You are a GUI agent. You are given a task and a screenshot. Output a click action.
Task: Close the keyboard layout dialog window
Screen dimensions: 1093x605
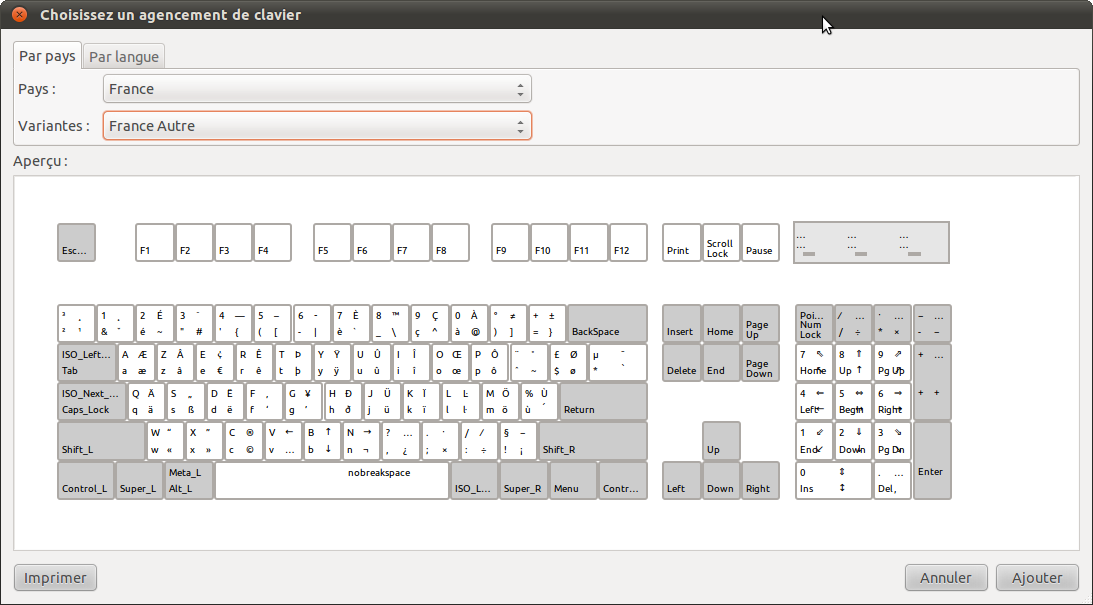pos(19,15)
